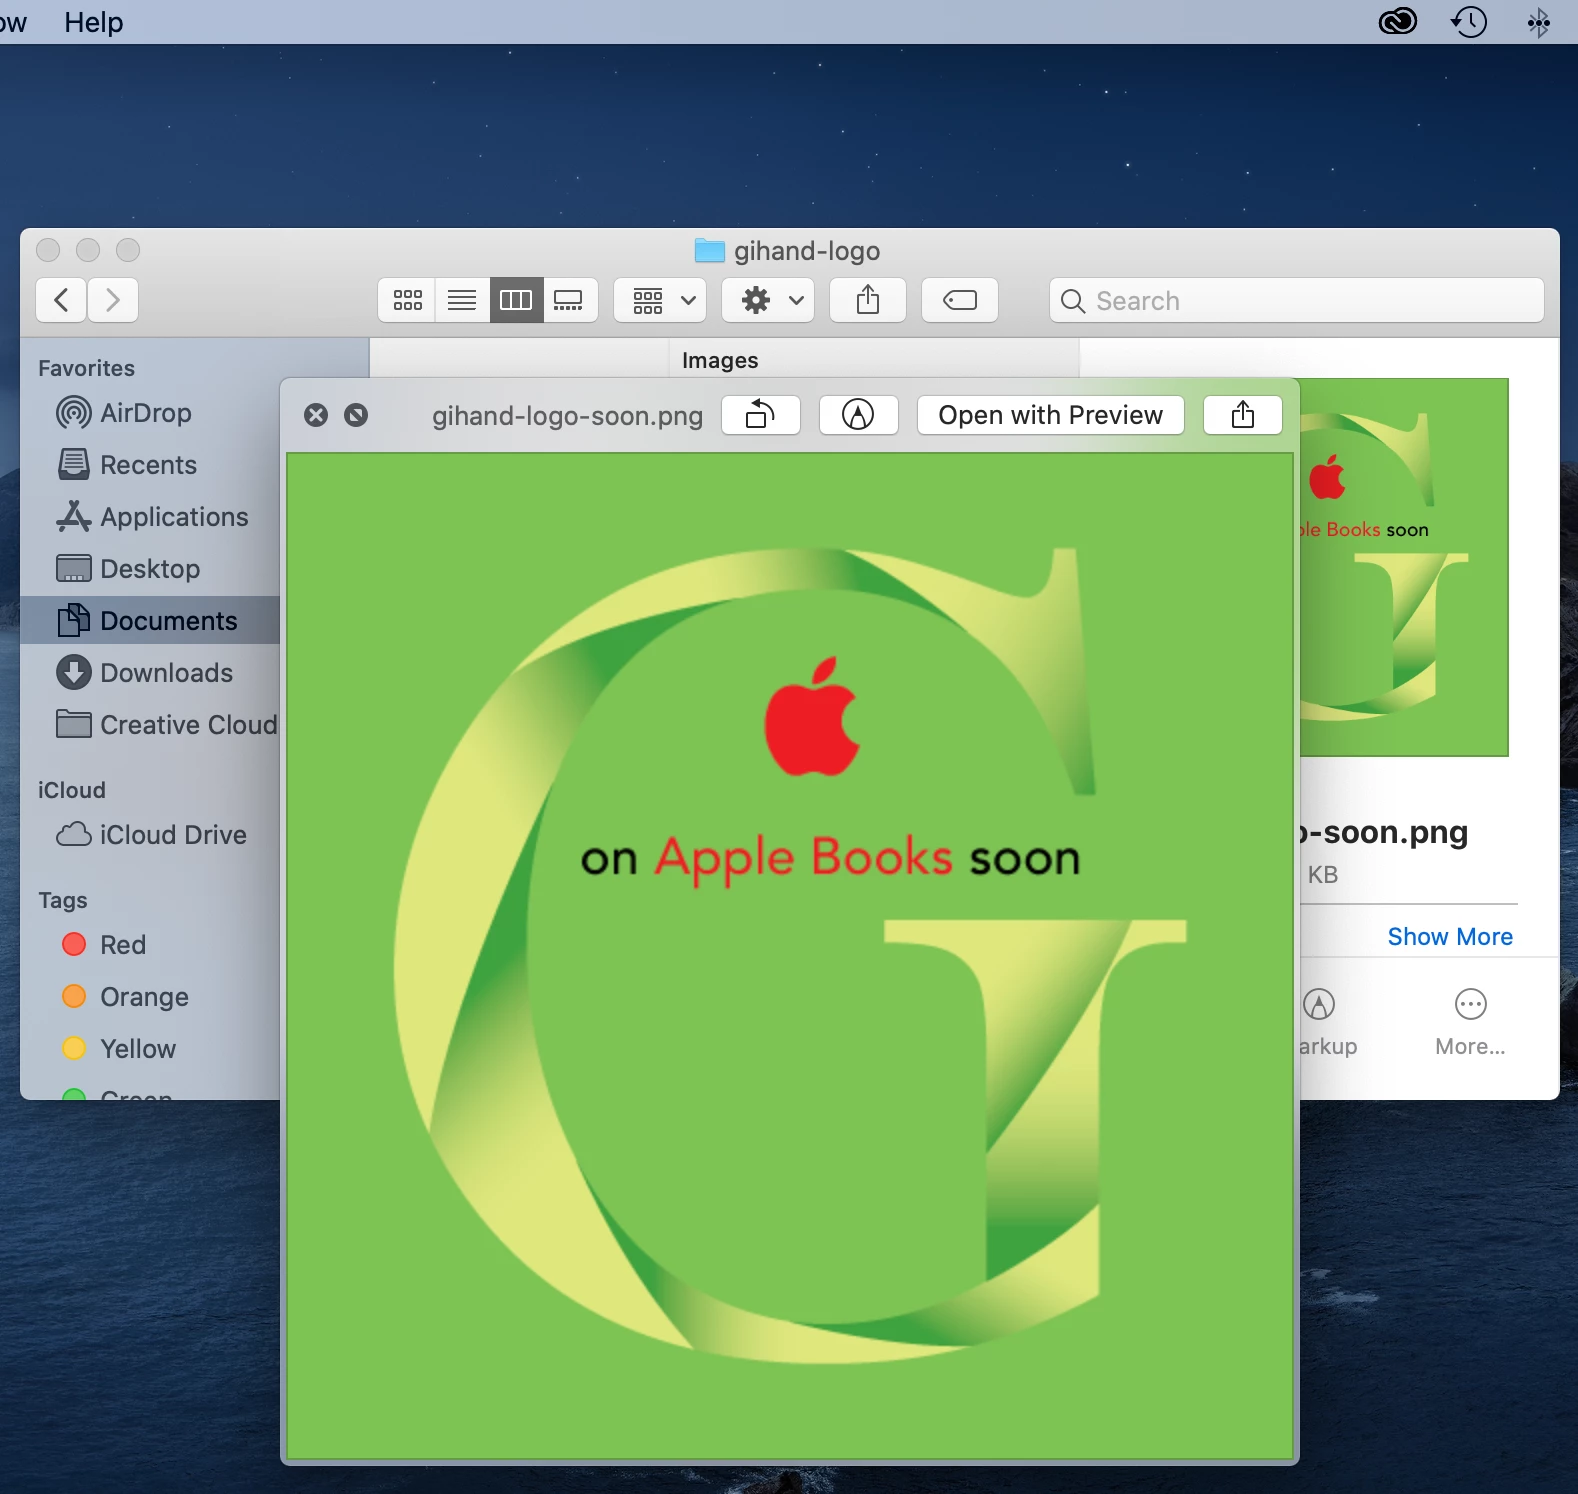Go forward in Finder history

pyautogui.click(x=113, y=300)
